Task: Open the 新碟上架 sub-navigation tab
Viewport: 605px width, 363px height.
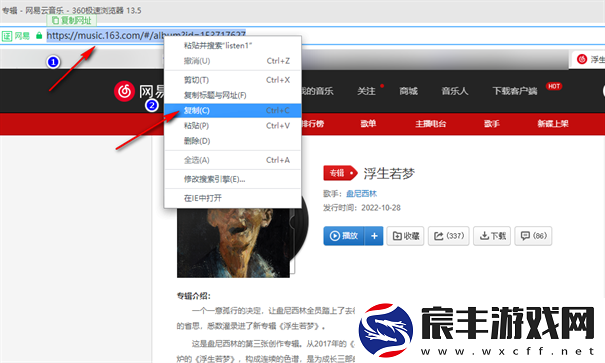Action: pos(553,124)
